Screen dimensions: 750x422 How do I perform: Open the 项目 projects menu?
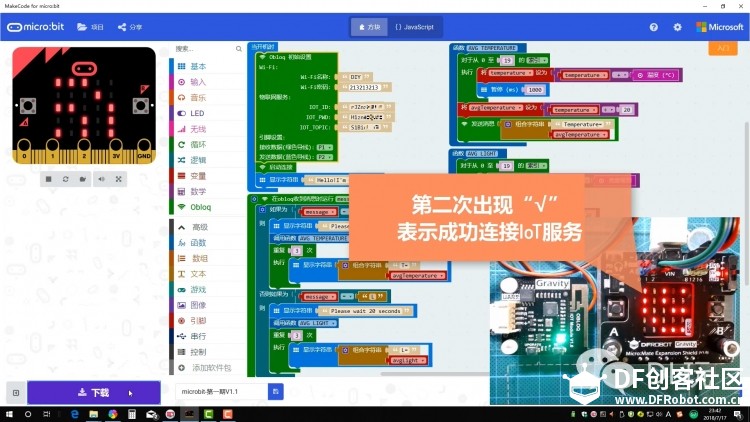point(90,27)
